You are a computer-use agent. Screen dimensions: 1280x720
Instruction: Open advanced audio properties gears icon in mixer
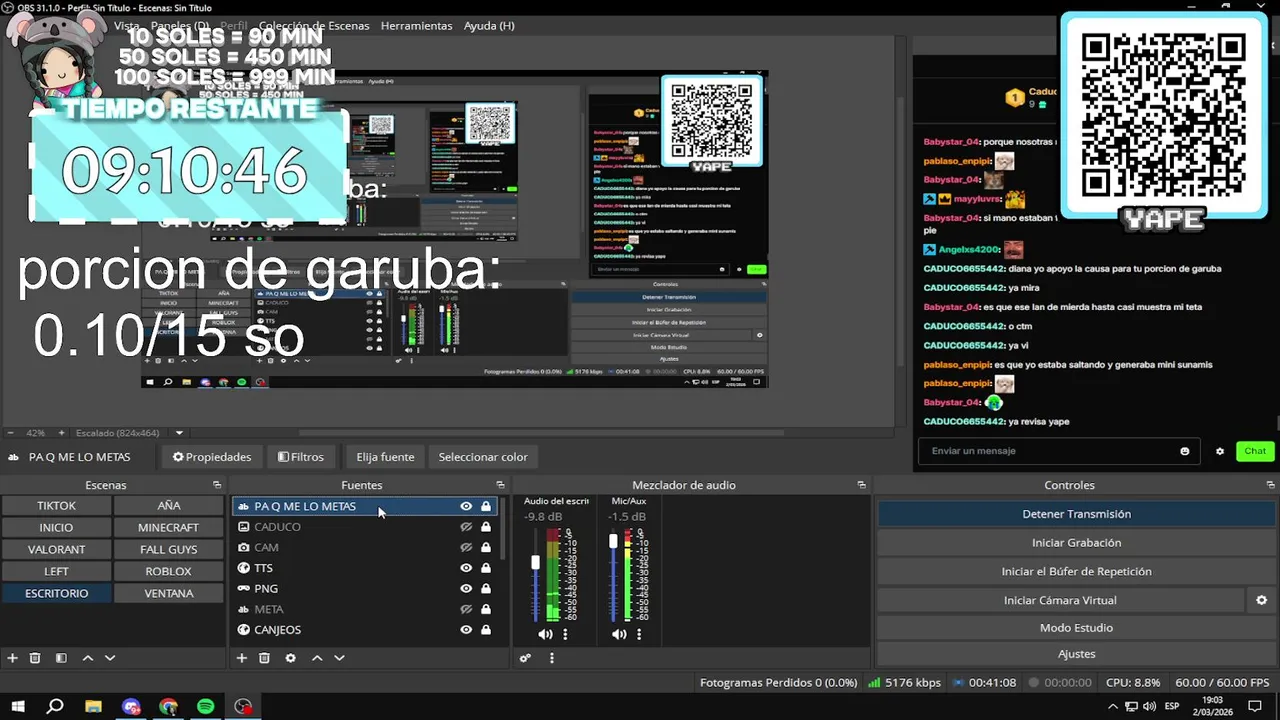coord(525,658)
